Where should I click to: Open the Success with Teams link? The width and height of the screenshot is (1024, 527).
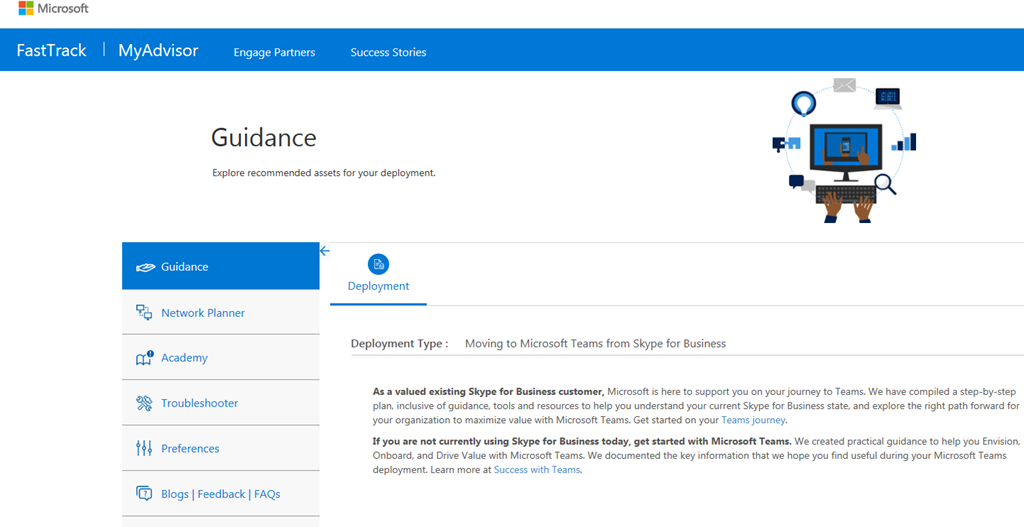(537, 470)
